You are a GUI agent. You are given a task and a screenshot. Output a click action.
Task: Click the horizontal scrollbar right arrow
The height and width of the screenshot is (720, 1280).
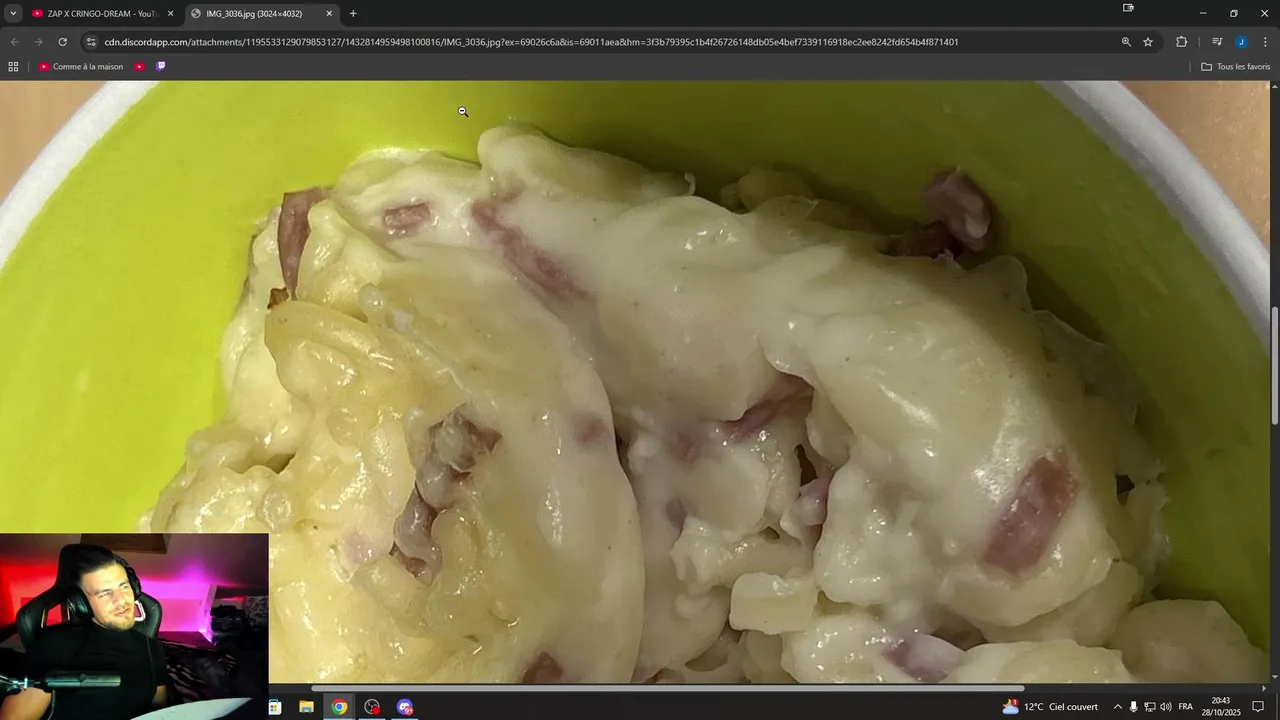click(1264, 688)
